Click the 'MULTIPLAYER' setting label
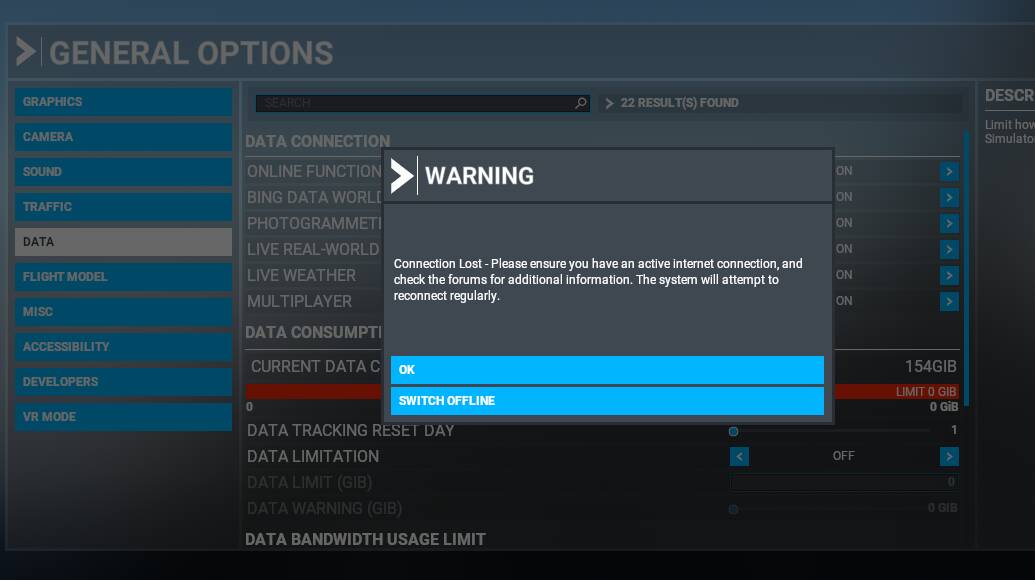The height and width of the screenshot is (580, 1035). pyautogui.click(x=299, y=302)
